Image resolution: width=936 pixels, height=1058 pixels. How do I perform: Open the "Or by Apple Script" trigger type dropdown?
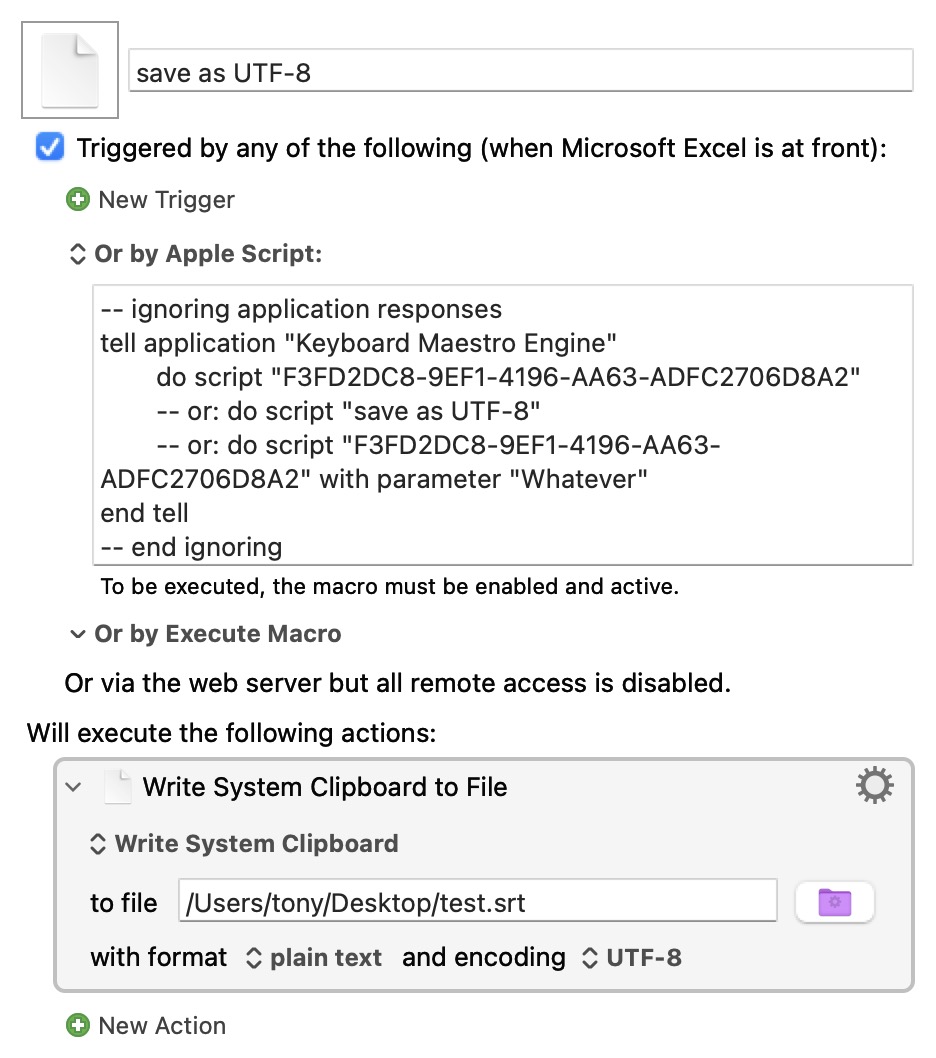pyautogui.click(x=196, y=254)
